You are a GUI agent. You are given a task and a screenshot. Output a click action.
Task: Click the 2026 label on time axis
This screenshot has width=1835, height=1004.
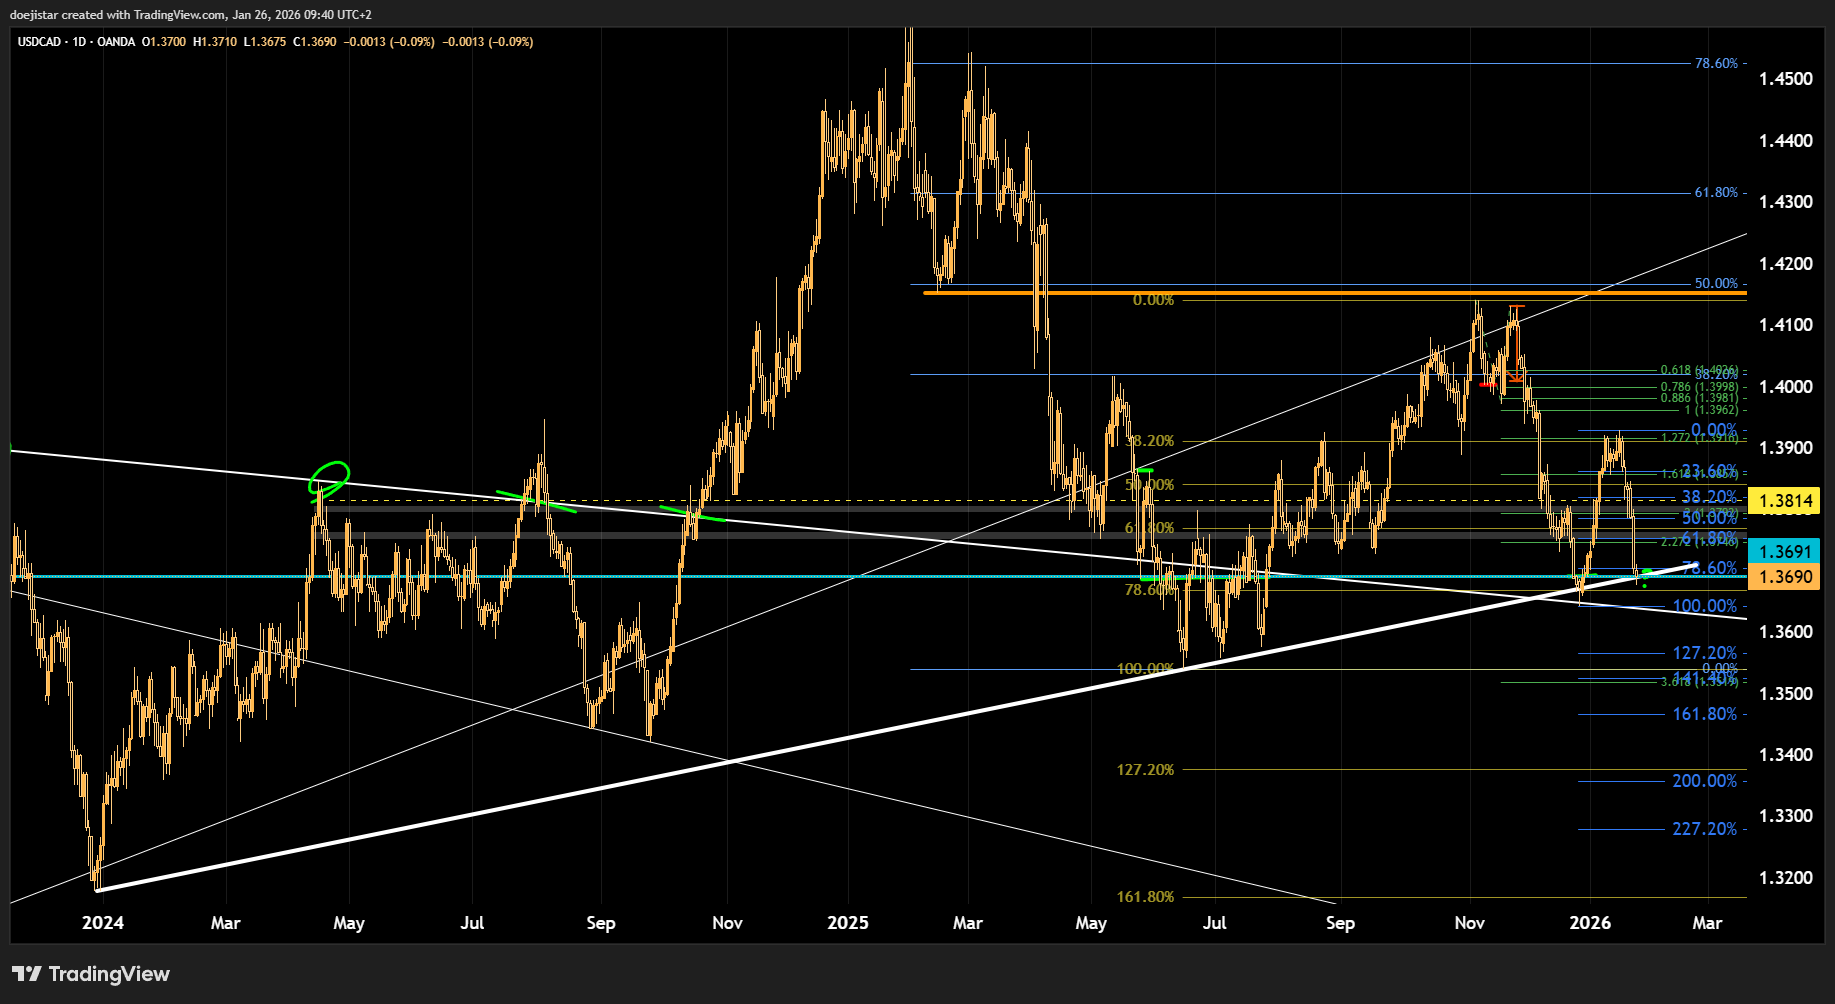tap(1590, 923)
